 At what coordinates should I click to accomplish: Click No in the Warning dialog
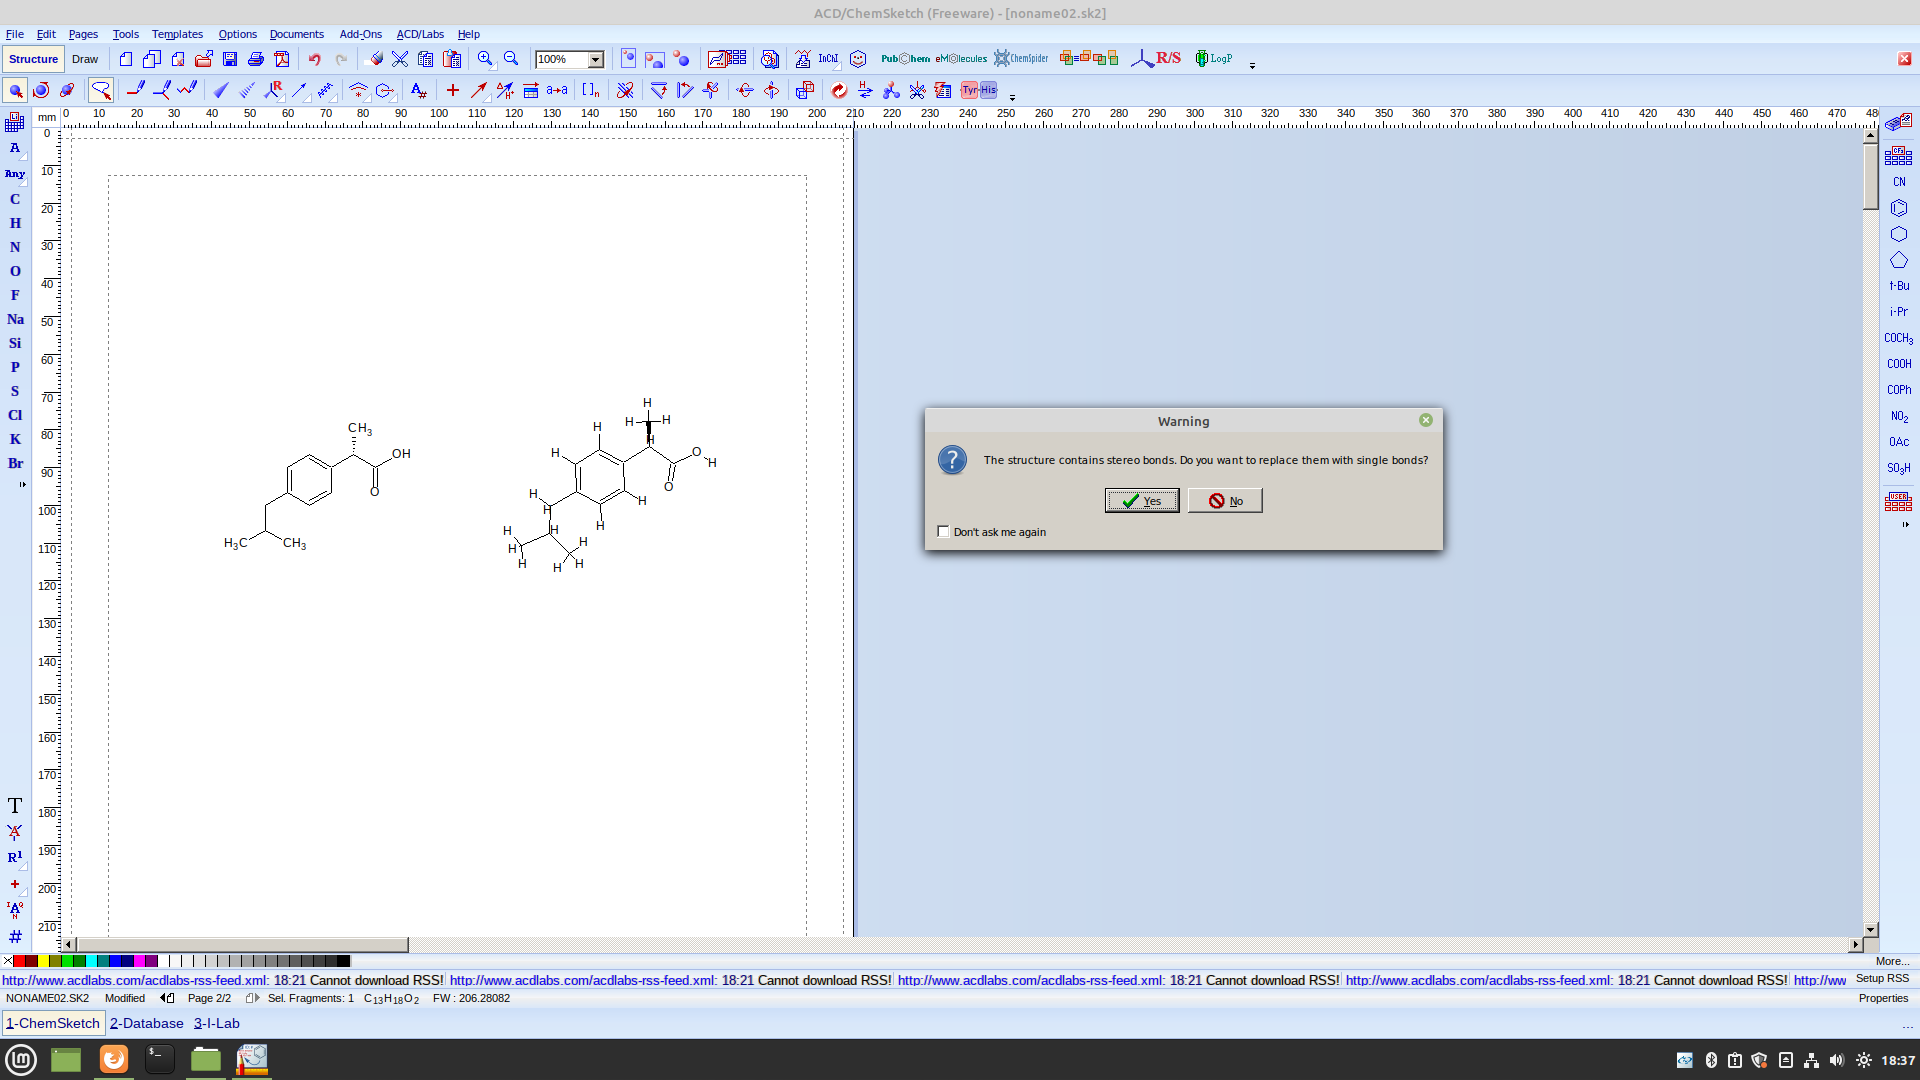[x=1225, y=501]
